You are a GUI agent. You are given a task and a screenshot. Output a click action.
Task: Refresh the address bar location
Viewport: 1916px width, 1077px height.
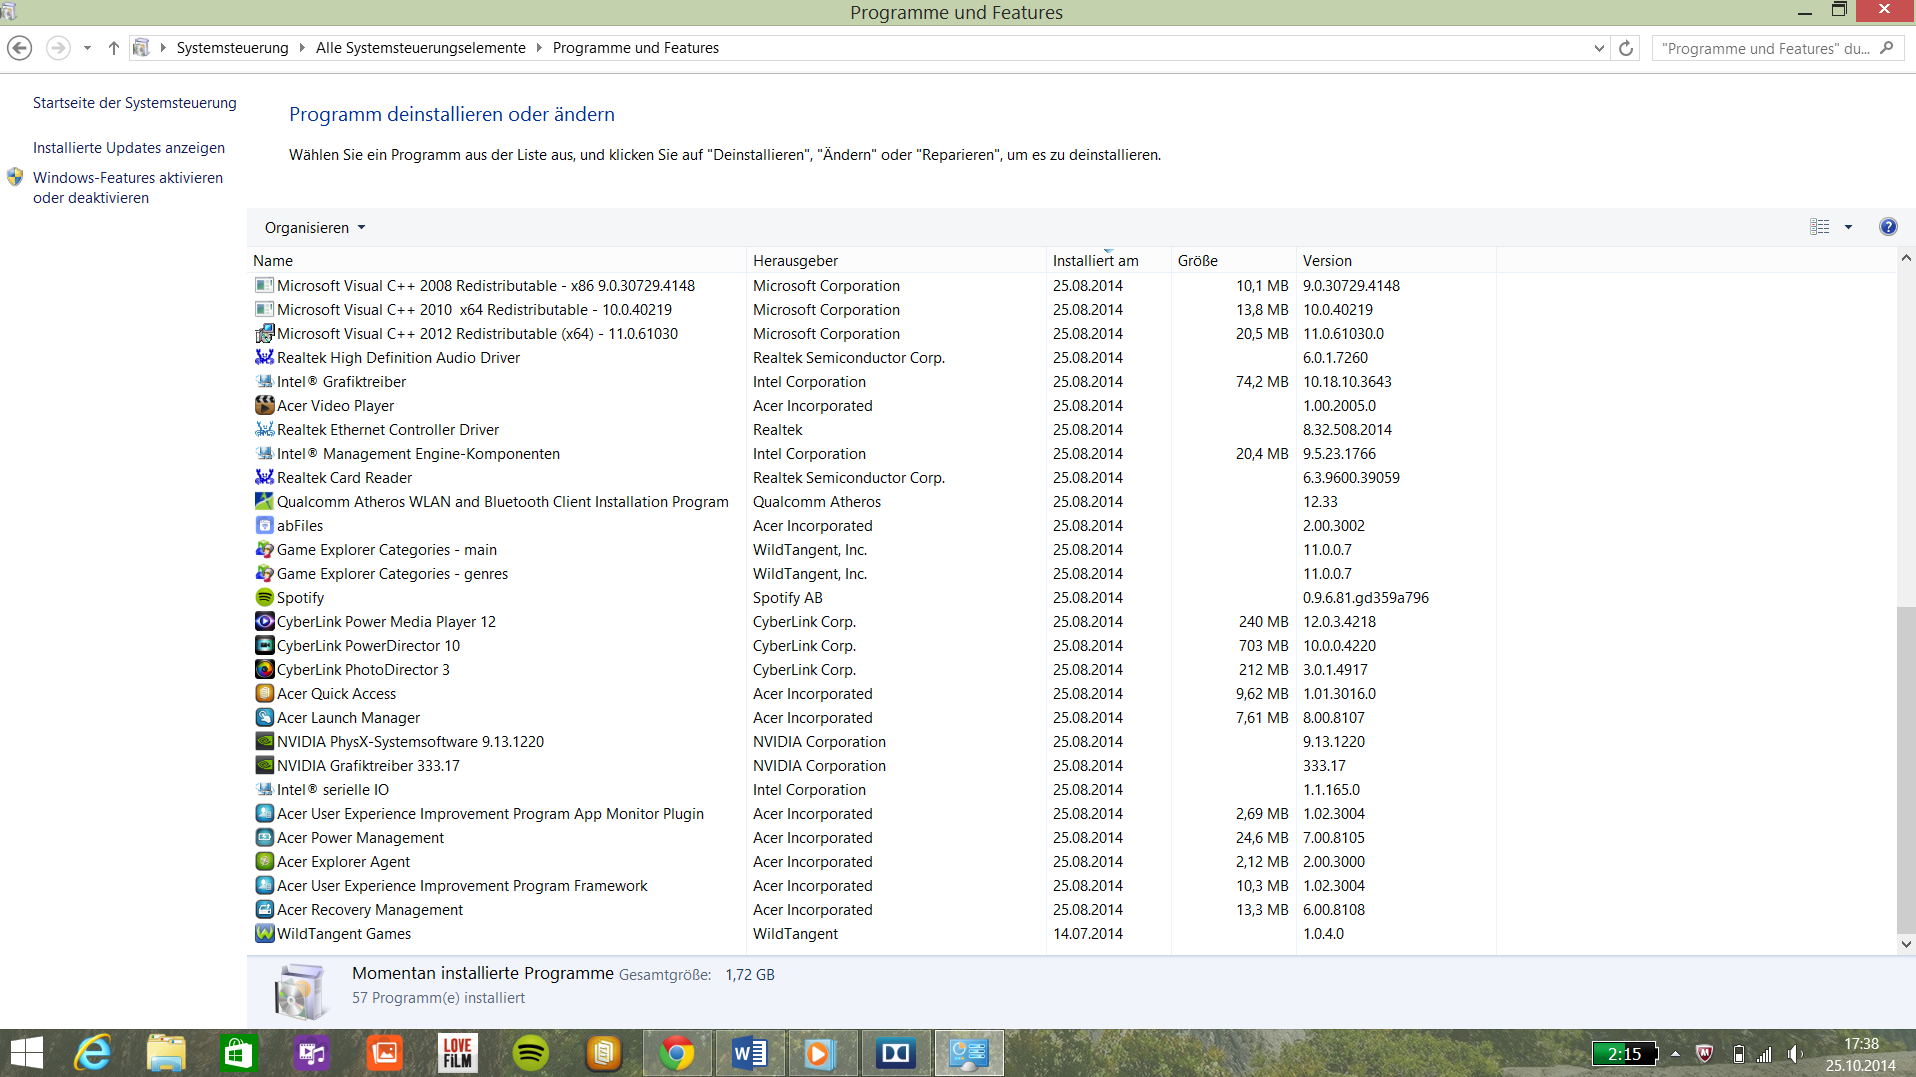tap(1626, 48)
